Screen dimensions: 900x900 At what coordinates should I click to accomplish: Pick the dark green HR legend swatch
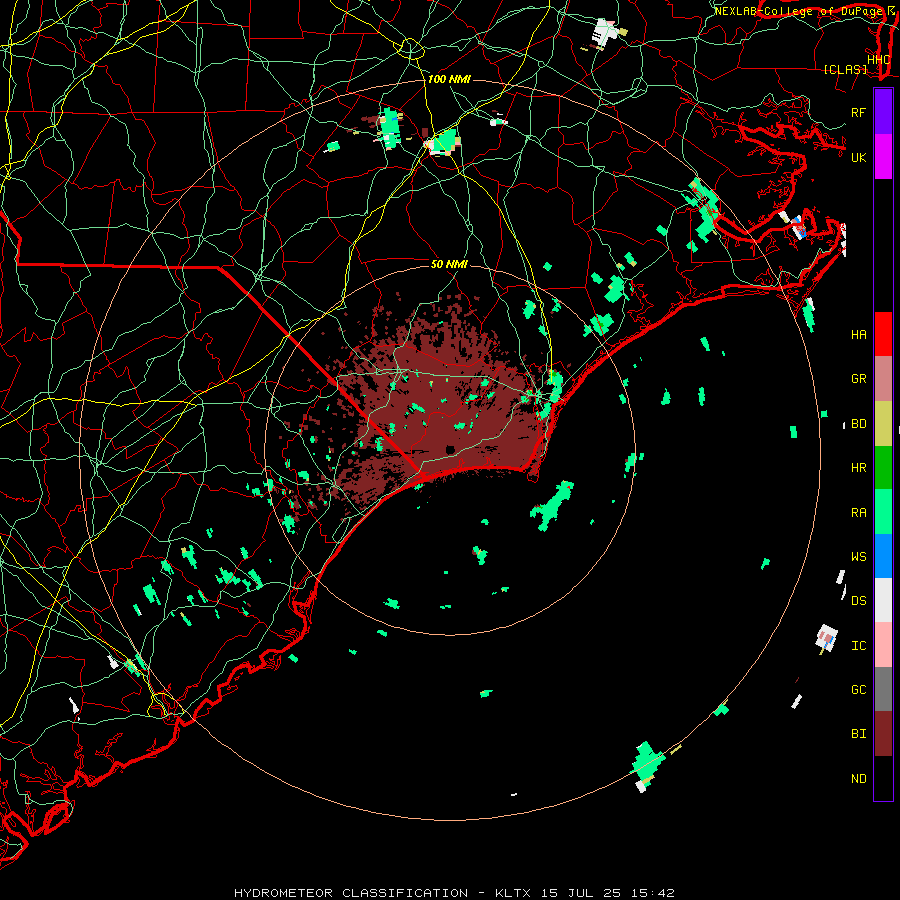883,467
